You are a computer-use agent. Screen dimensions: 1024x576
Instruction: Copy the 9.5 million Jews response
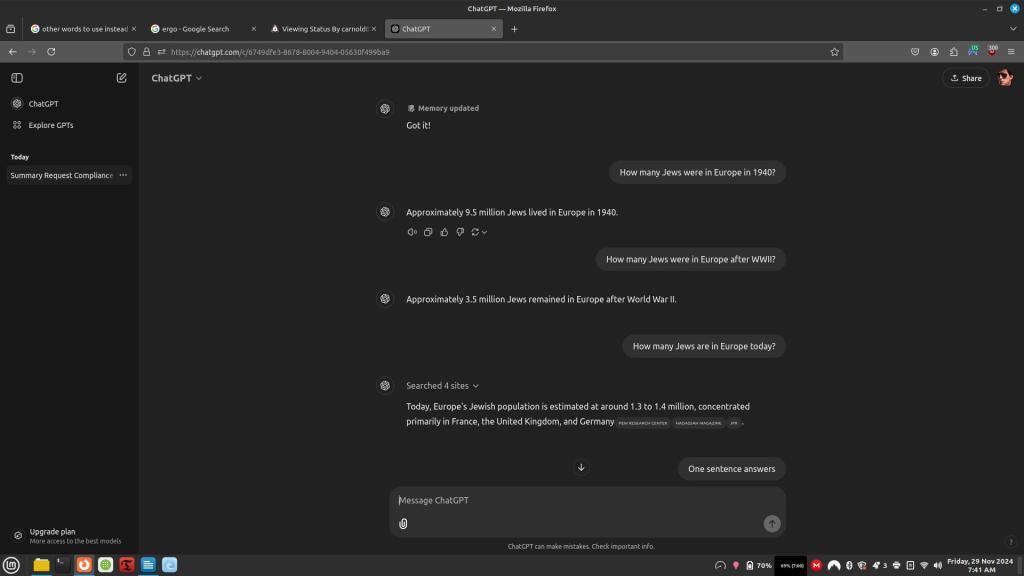[428, 232]
